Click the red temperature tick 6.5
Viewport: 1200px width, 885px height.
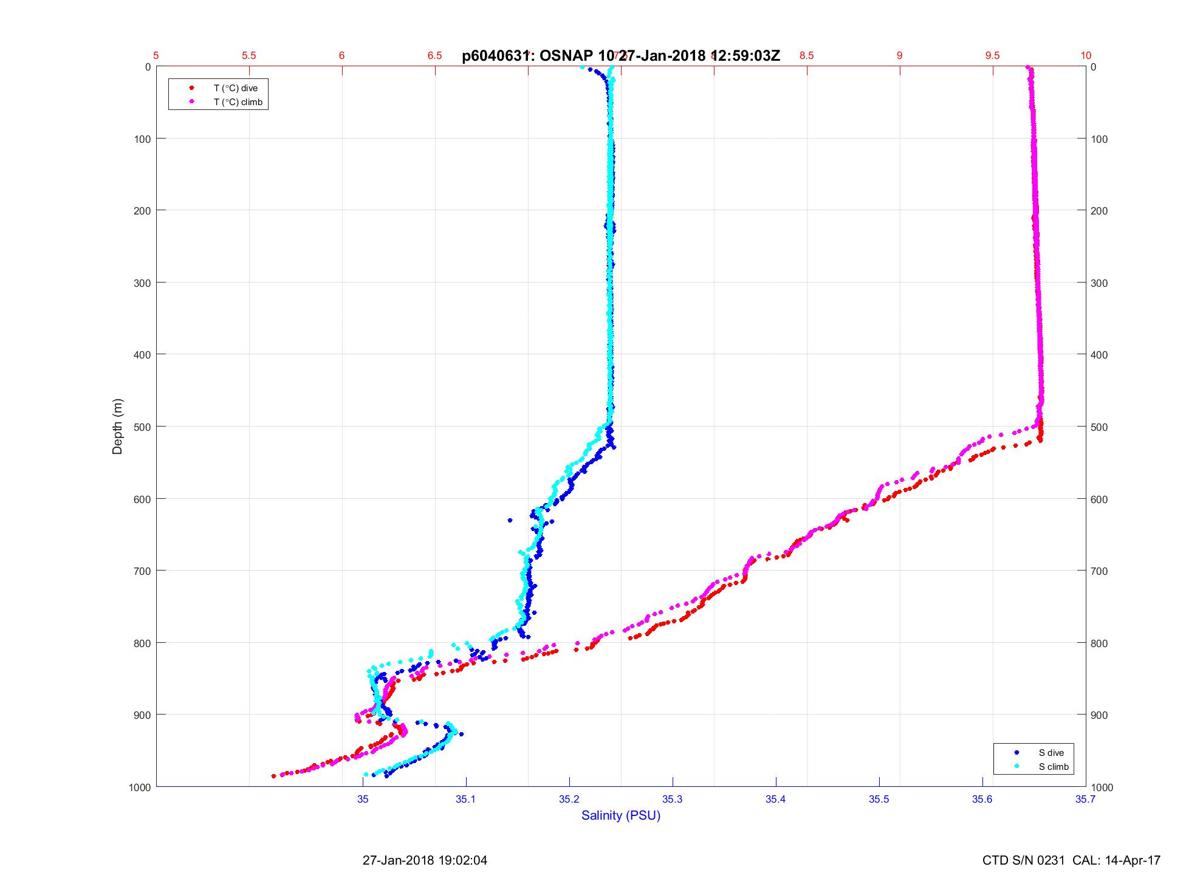435,56
